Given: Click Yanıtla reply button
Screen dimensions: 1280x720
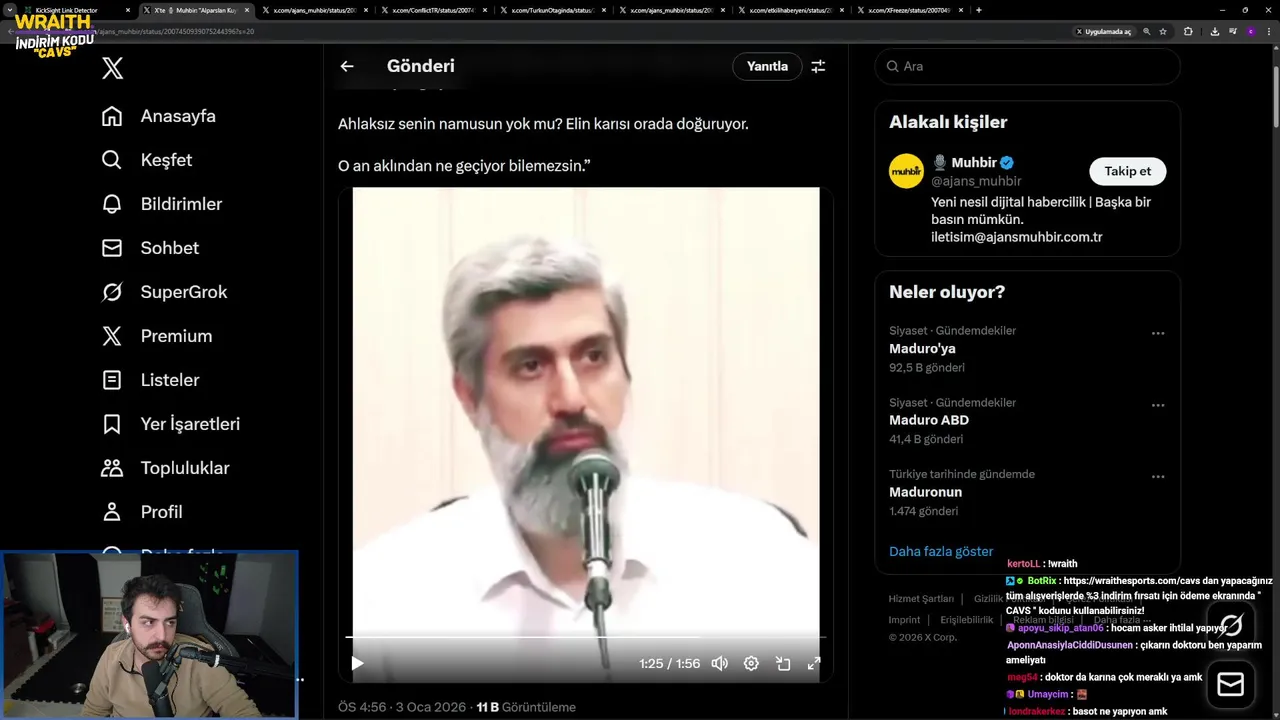Looking at the screenshot, I should coord(767,66).
